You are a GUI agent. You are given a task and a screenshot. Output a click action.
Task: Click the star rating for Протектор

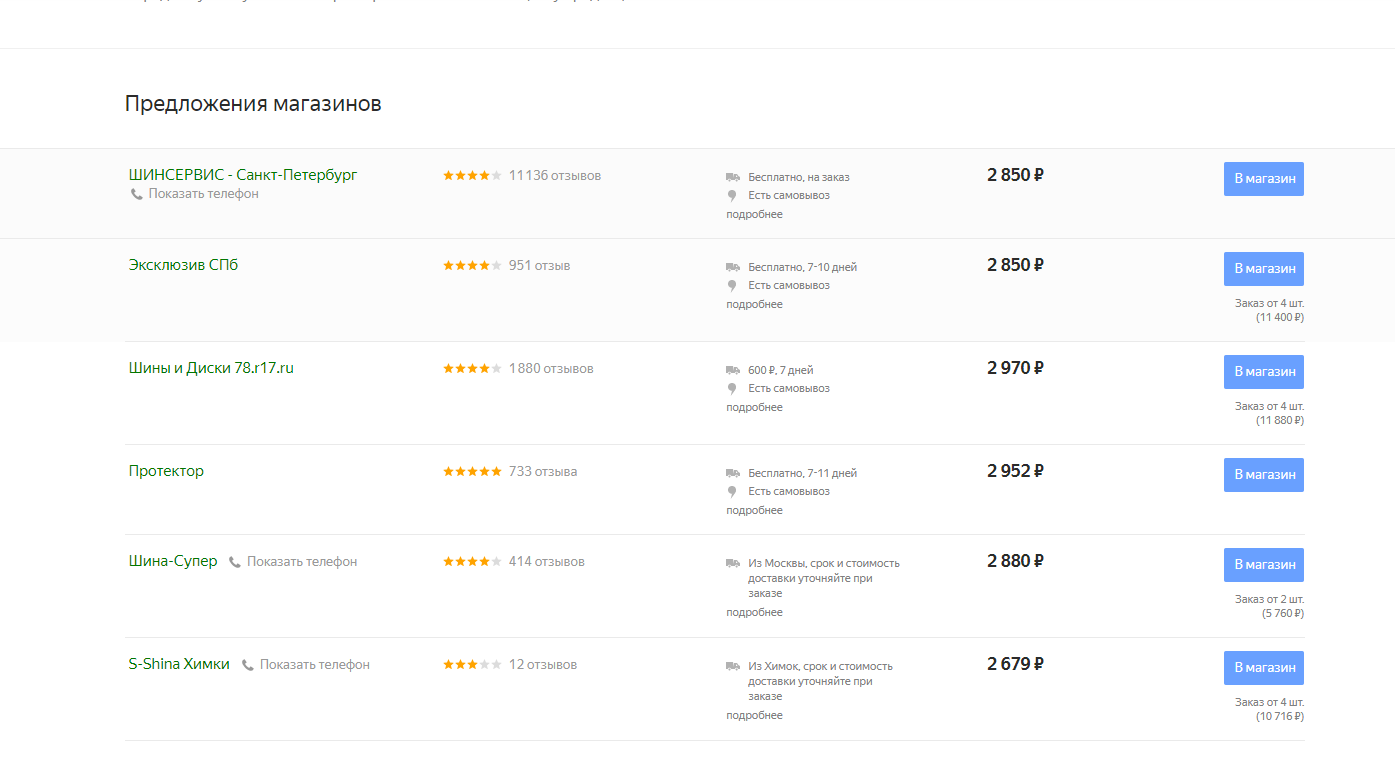pyautogui.click(x=472, y=472)
